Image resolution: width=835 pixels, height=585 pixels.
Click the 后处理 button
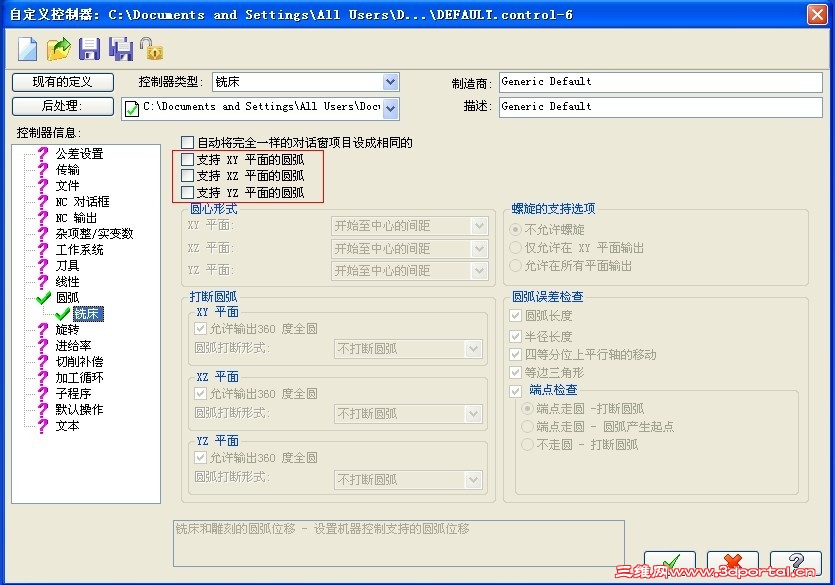click(63, 106)
